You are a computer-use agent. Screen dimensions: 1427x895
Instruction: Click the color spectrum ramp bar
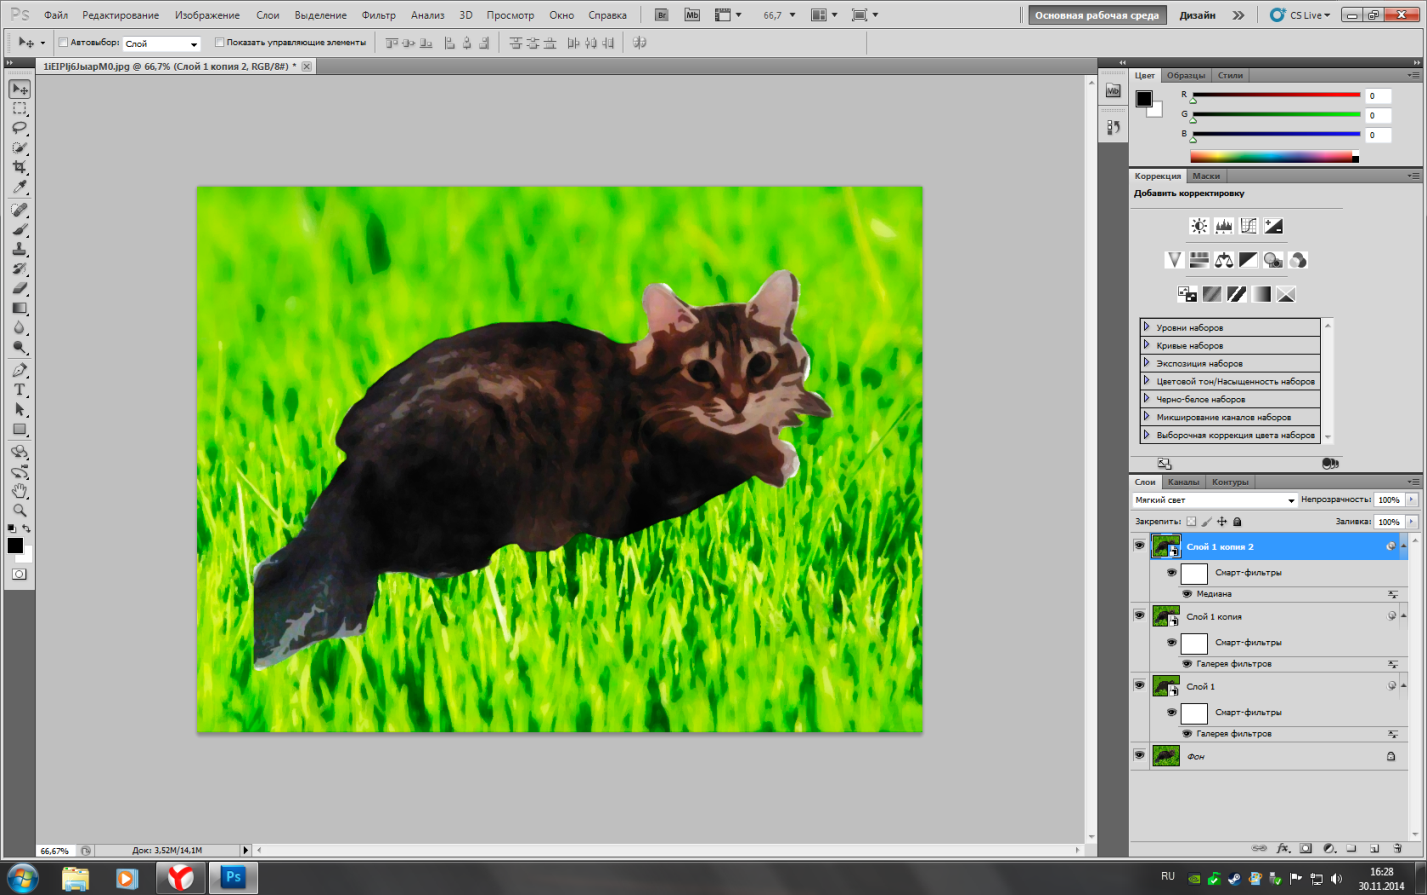1274,157
